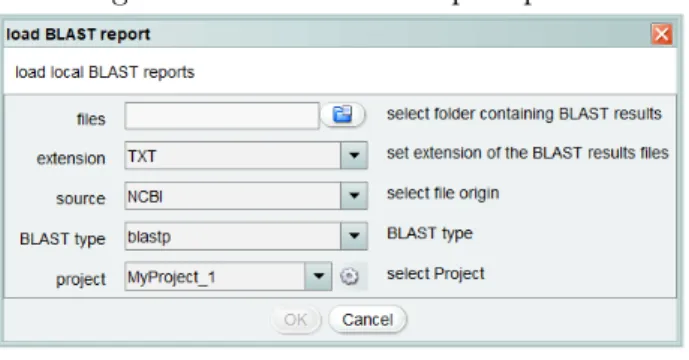Viewport: 689px width, 360px height.
Task: Select the blastp type combo box
Action: pyautogui.click(x=246, y=236)
